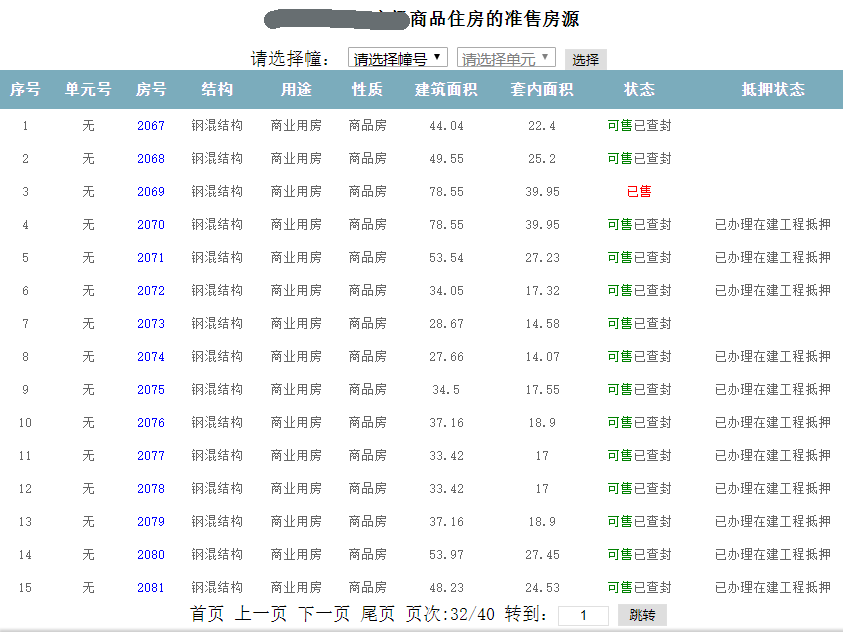This screenshot has width=843, height=632.
Task: Go to 尾页 last page
Action: pos(377,614)
